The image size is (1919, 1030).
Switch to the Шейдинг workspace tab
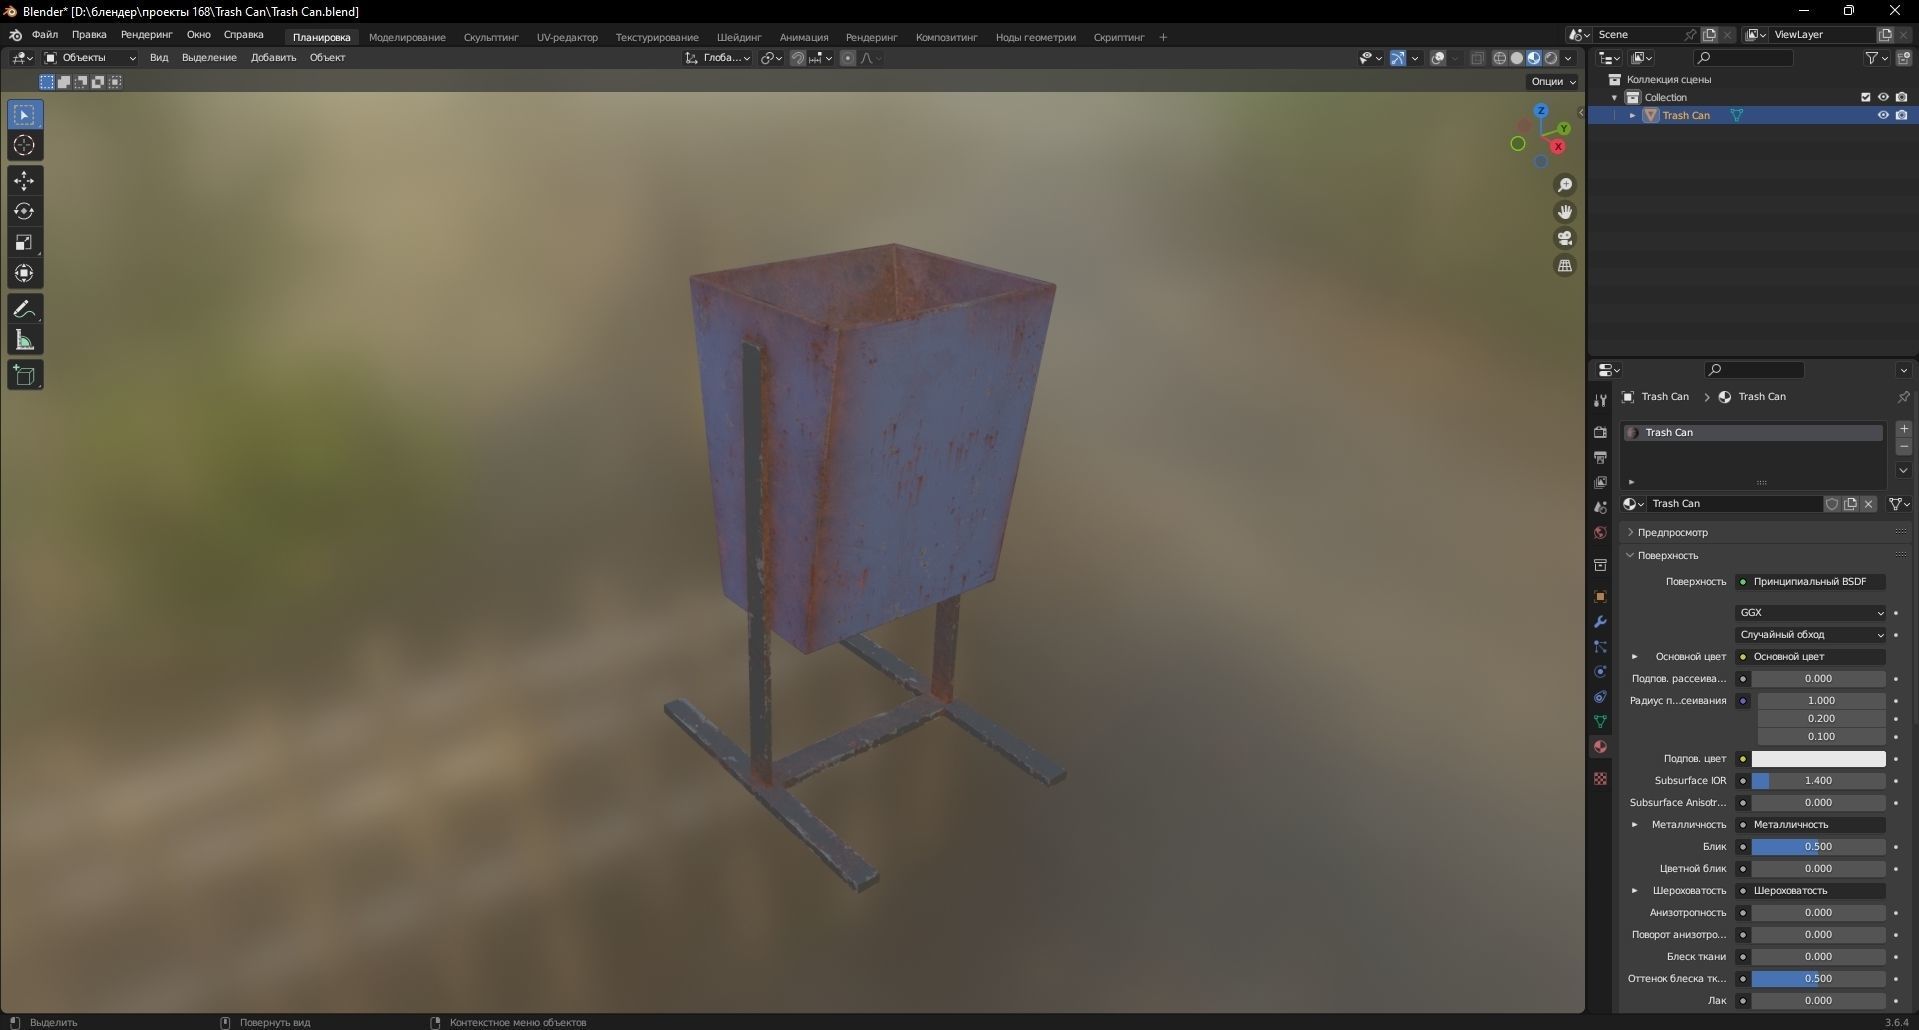[739, 37]
